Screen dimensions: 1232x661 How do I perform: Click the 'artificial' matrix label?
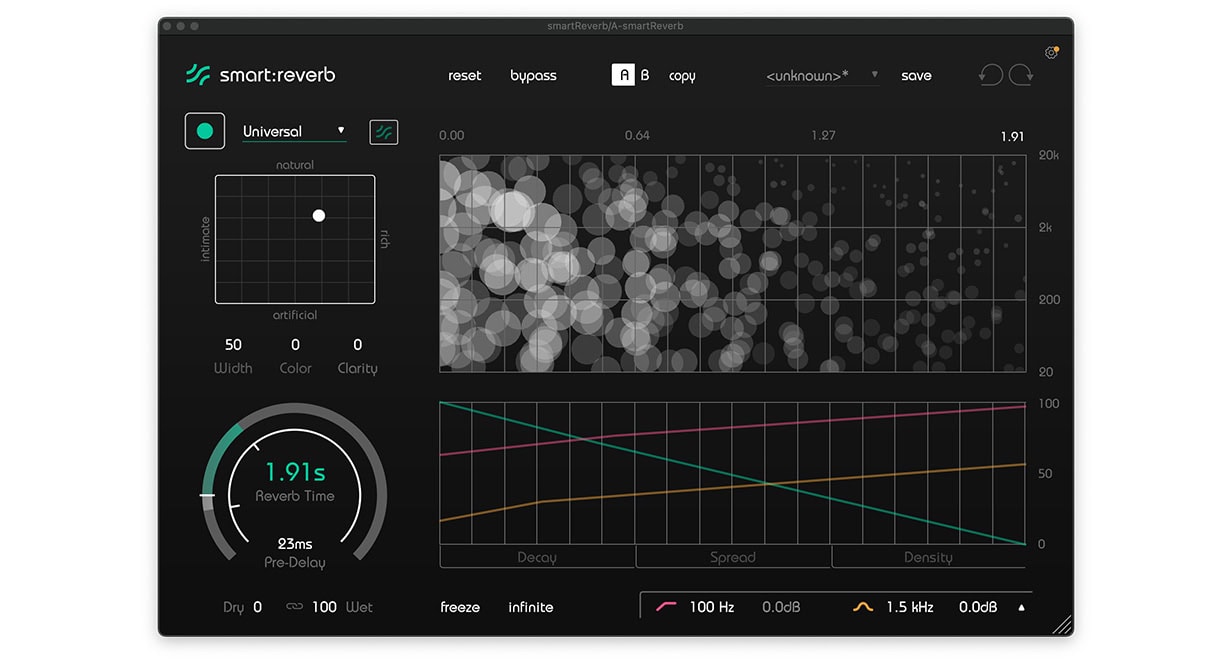coord(295,315)
